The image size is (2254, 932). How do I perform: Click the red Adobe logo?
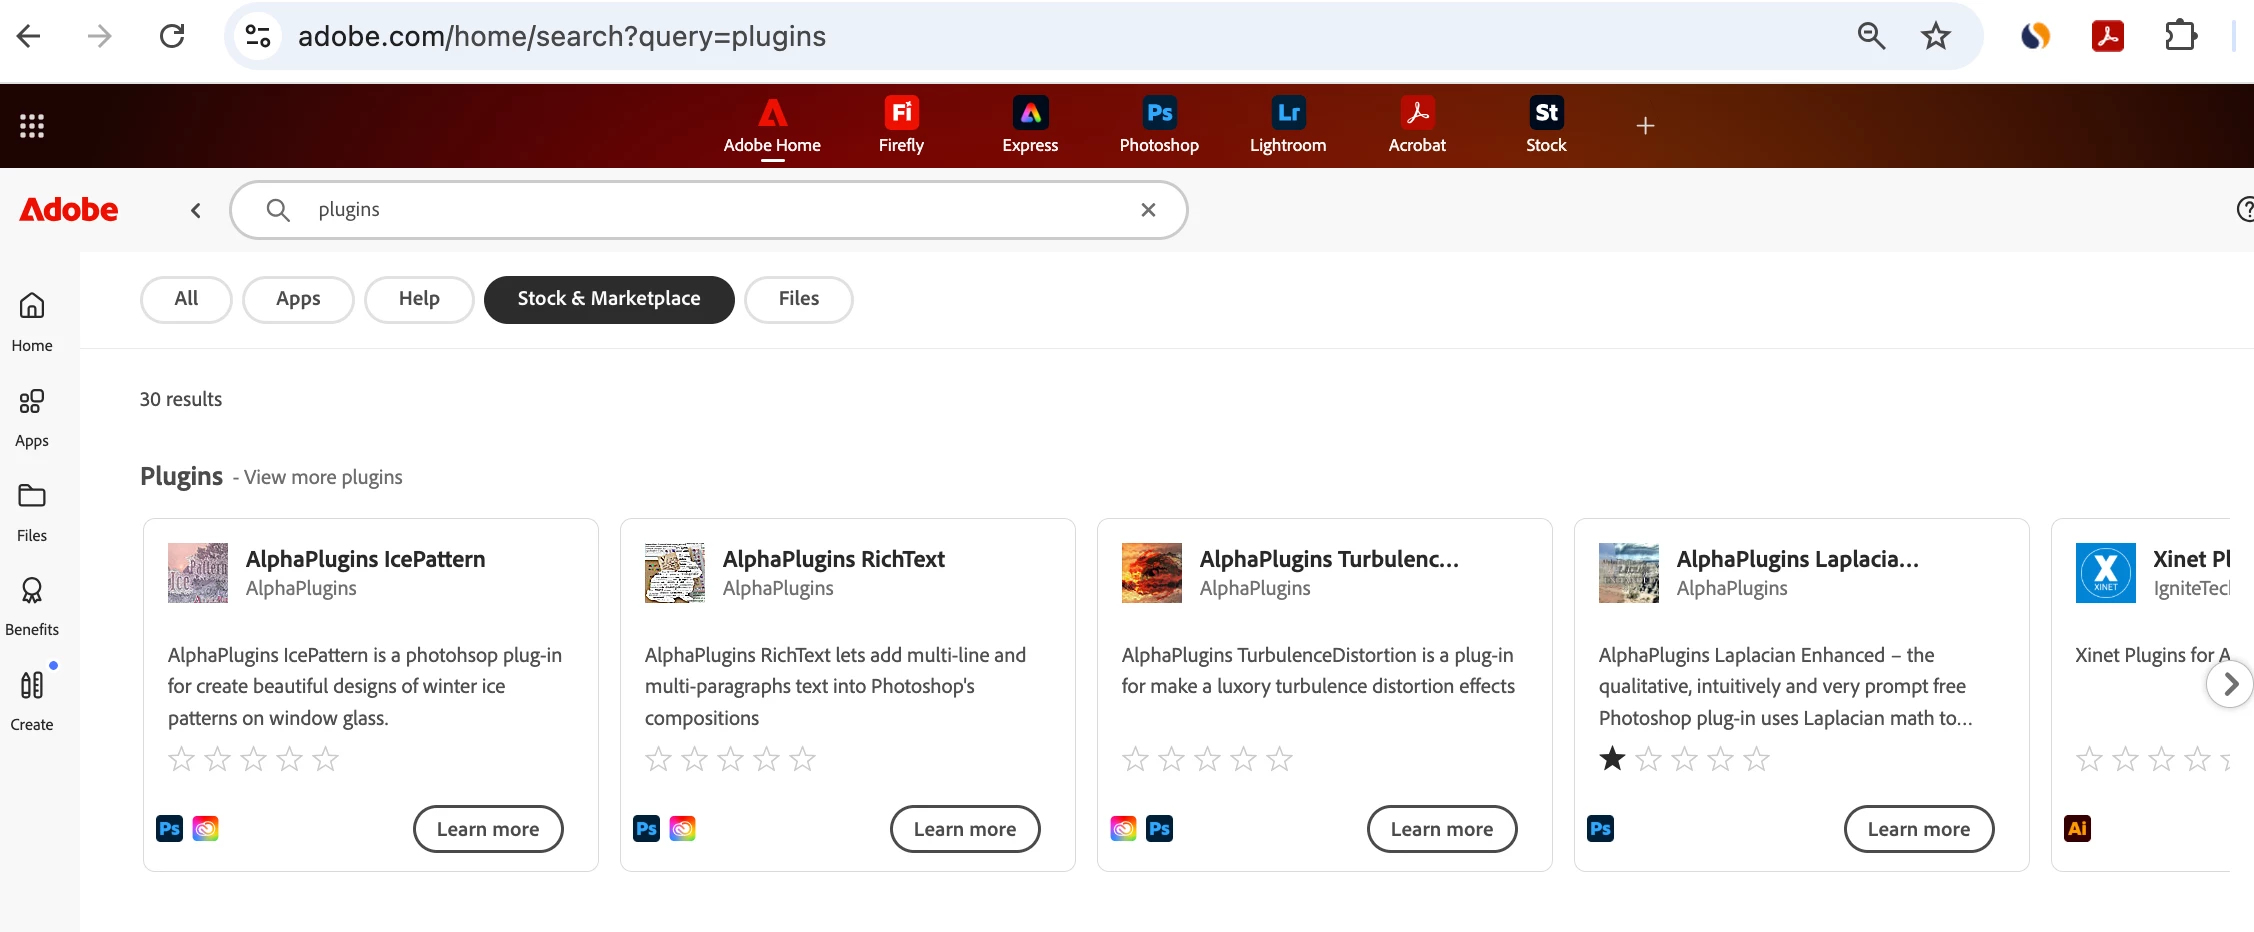69,210
